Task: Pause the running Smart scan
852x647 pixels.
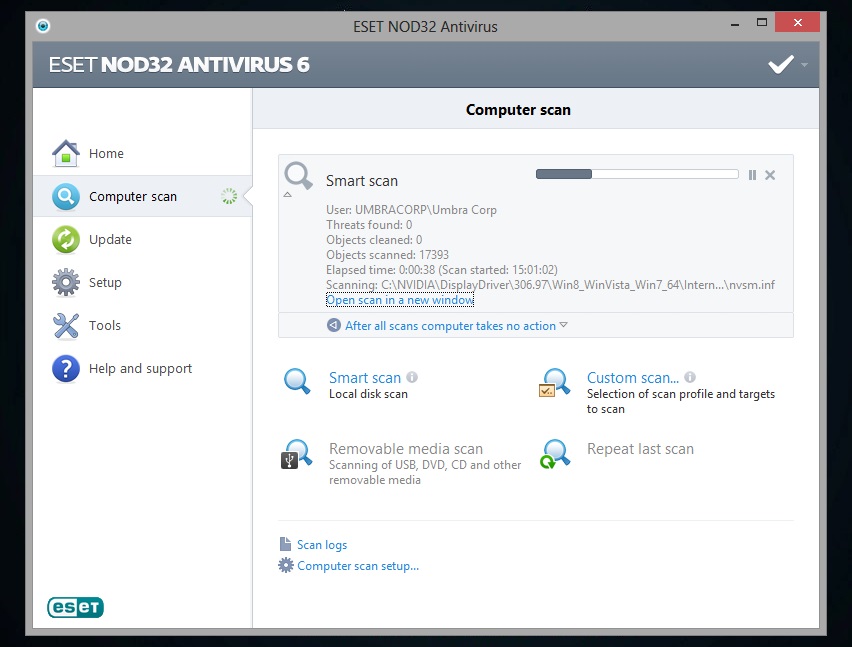Action: click(x=752, y=175)
